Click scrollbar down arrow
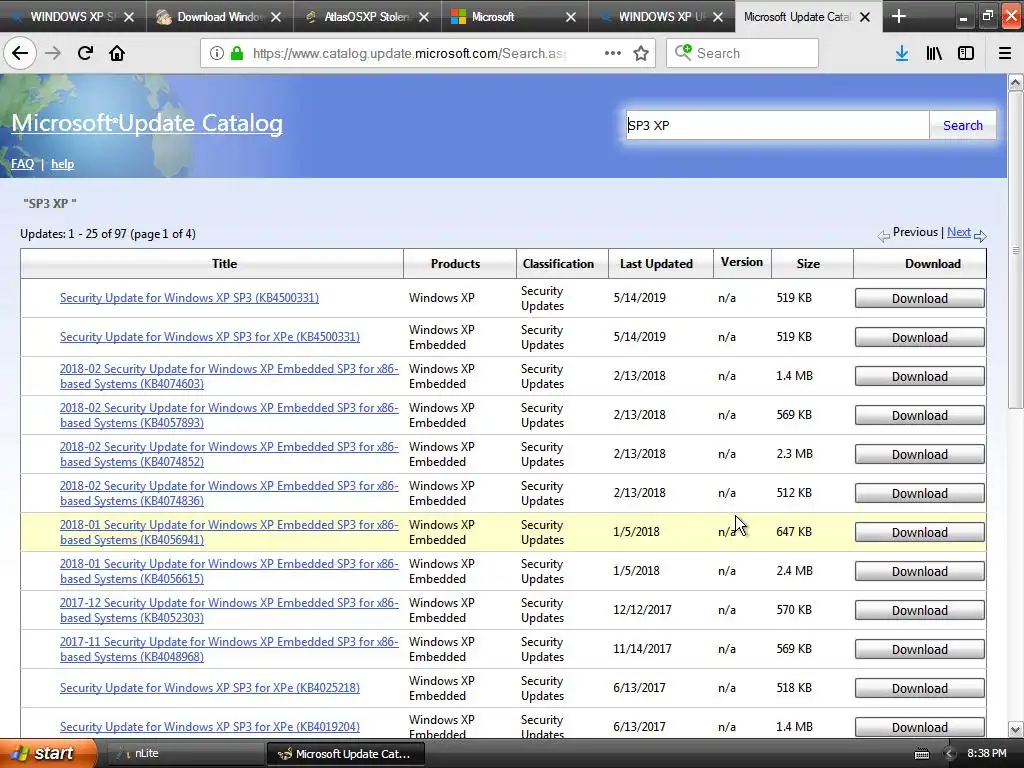The height and width of the screenshot is (768, 1024). [x=1016, y=729]
